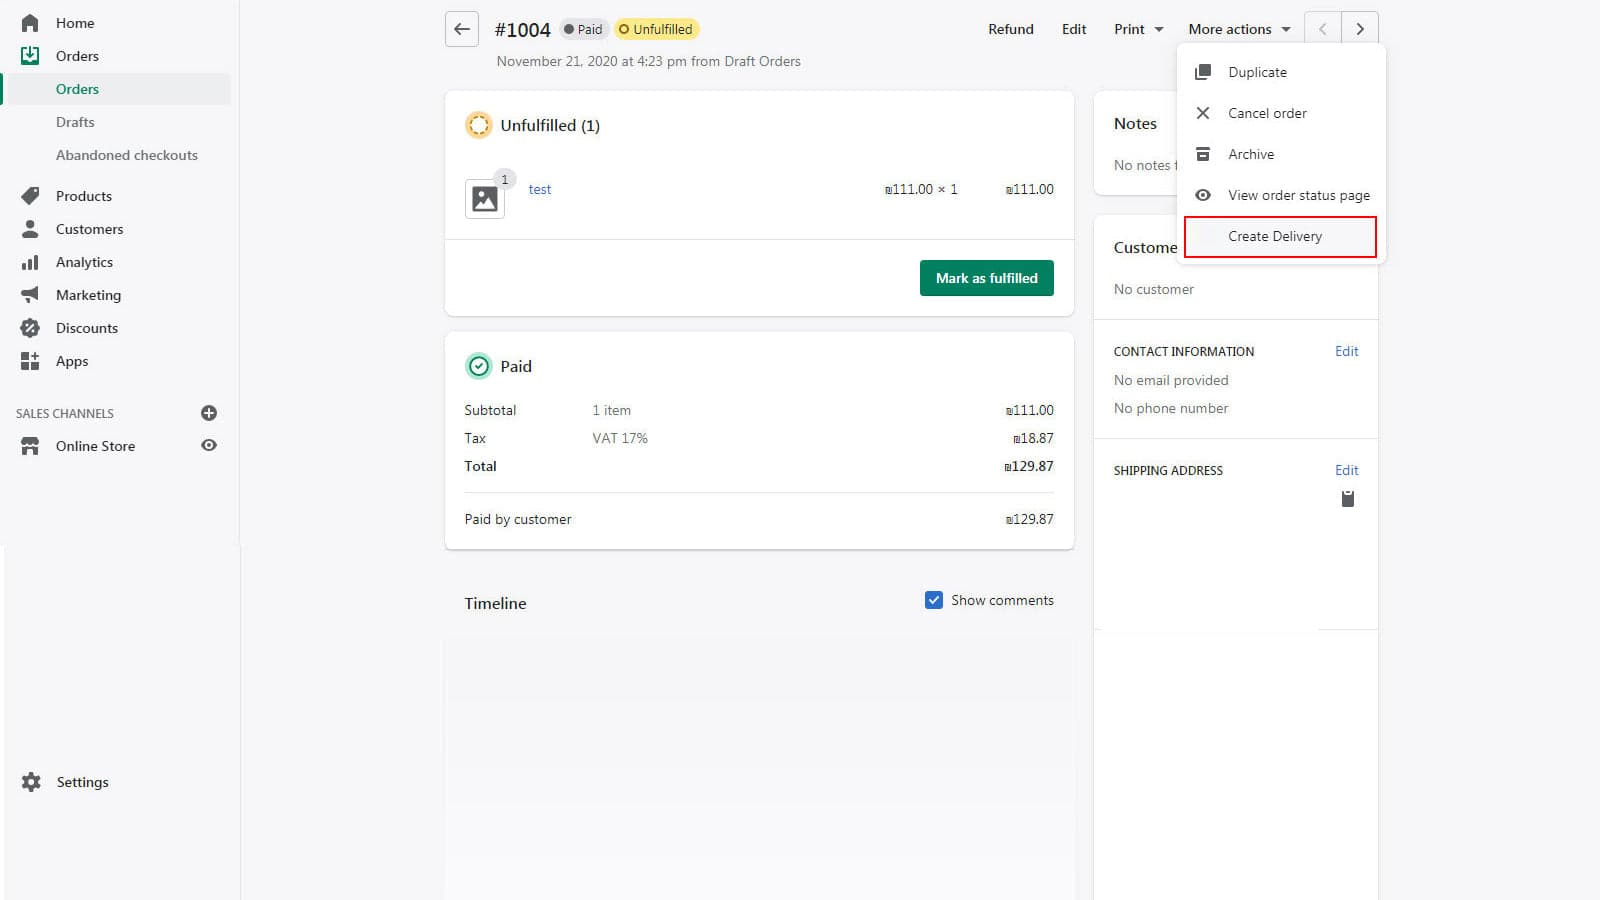Toggle Show comments checkbox
Viewport: 1600px width, 900px height.
click(933, 599)
